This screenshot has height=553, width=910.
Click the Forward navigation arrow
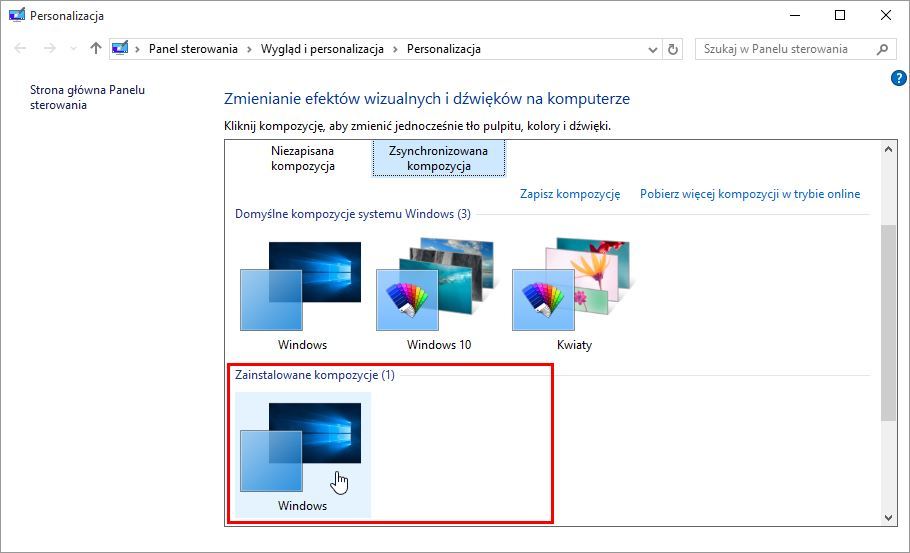50,48
